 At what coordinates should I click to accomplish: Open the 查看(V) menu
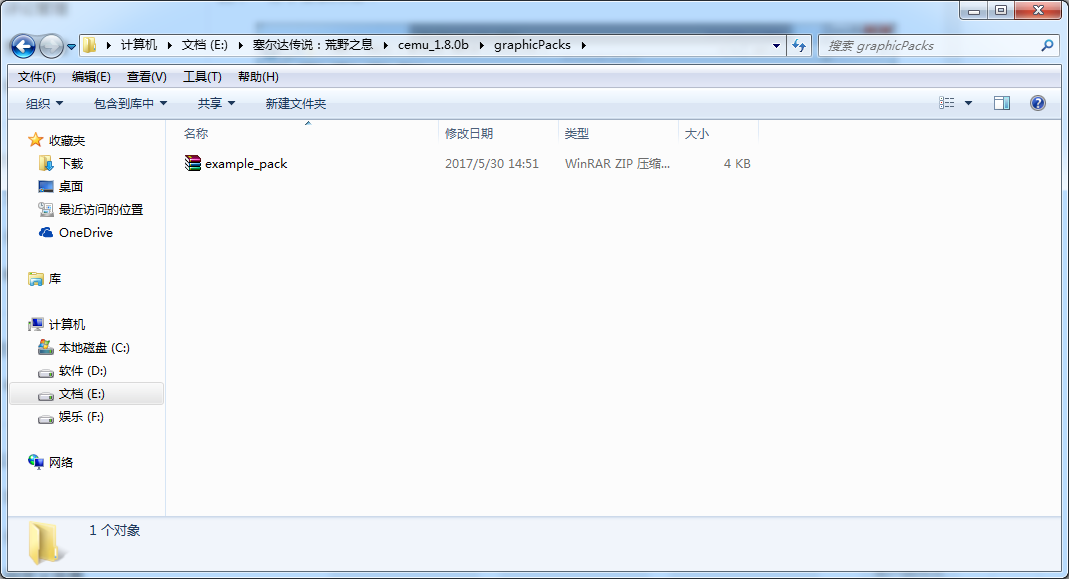147,77
